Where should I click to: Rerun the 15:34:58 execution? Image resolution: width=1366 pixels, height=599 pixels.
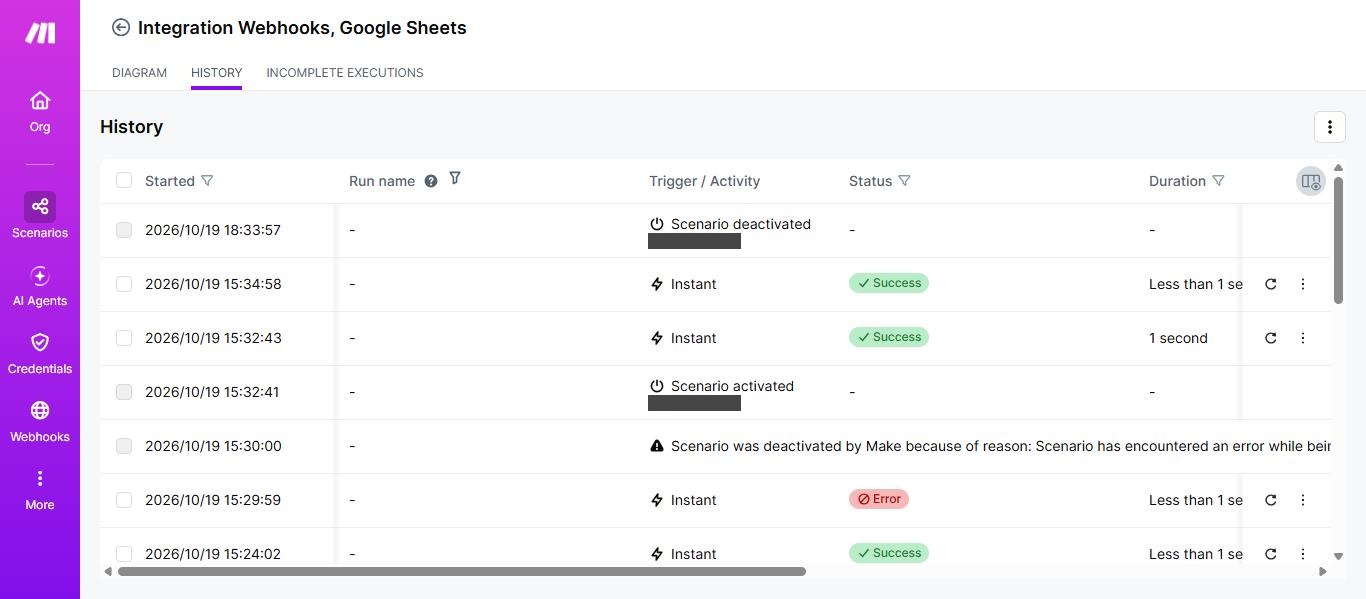[x=1271, y=284]
